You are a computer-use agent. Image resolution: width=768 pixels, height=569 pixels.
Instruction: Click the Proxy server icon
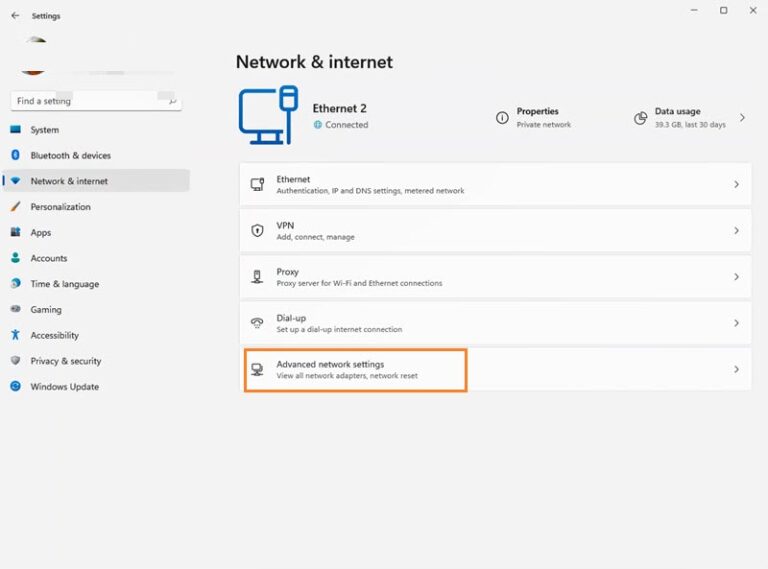click(x=257, y=277)
